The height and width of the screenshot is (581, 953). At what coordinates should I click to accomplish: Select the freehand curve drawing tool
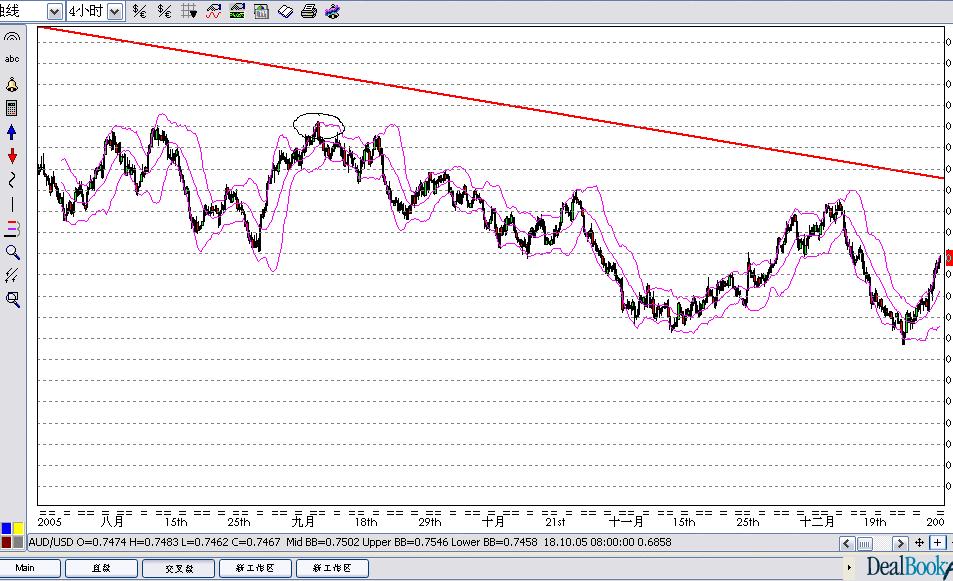(x=12, y=180)
